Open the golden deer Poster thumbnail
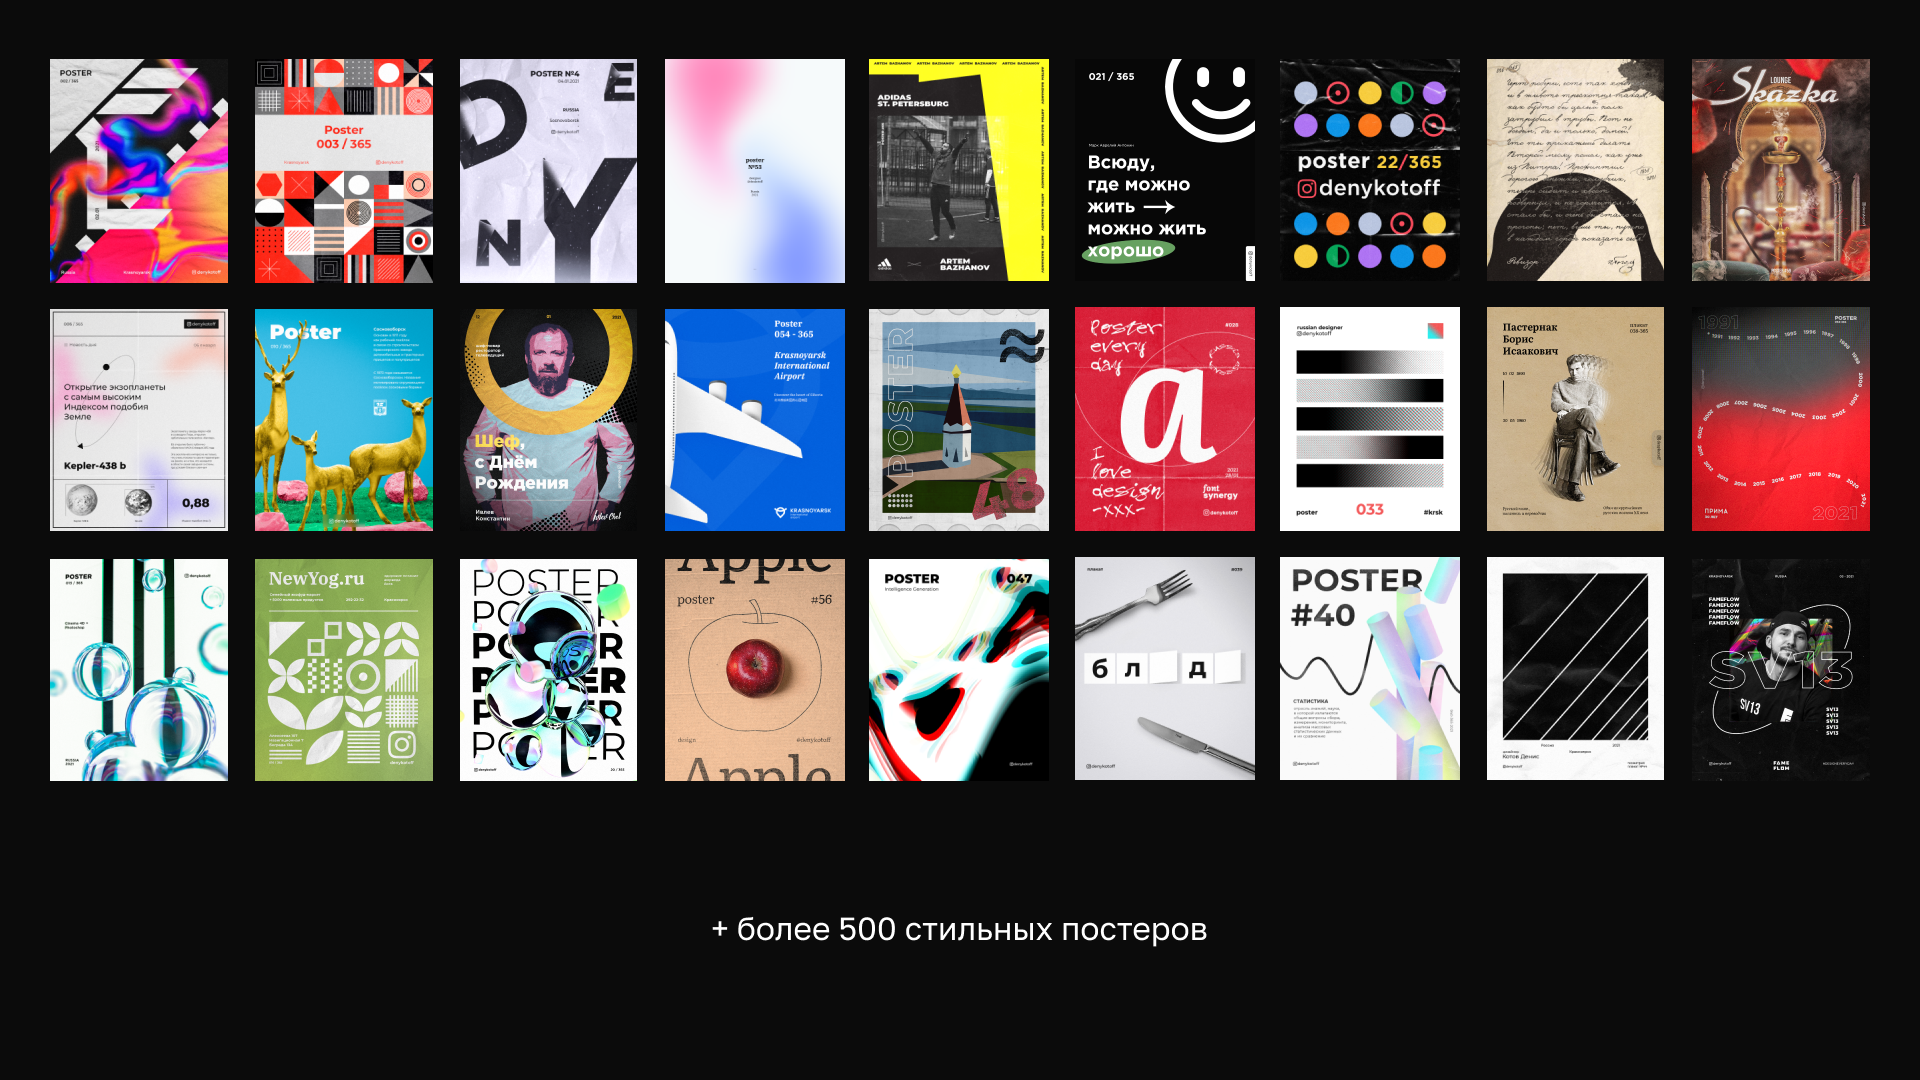Image resolution: width=1920 pixels, height=1080 pixels. coord(343,420)
